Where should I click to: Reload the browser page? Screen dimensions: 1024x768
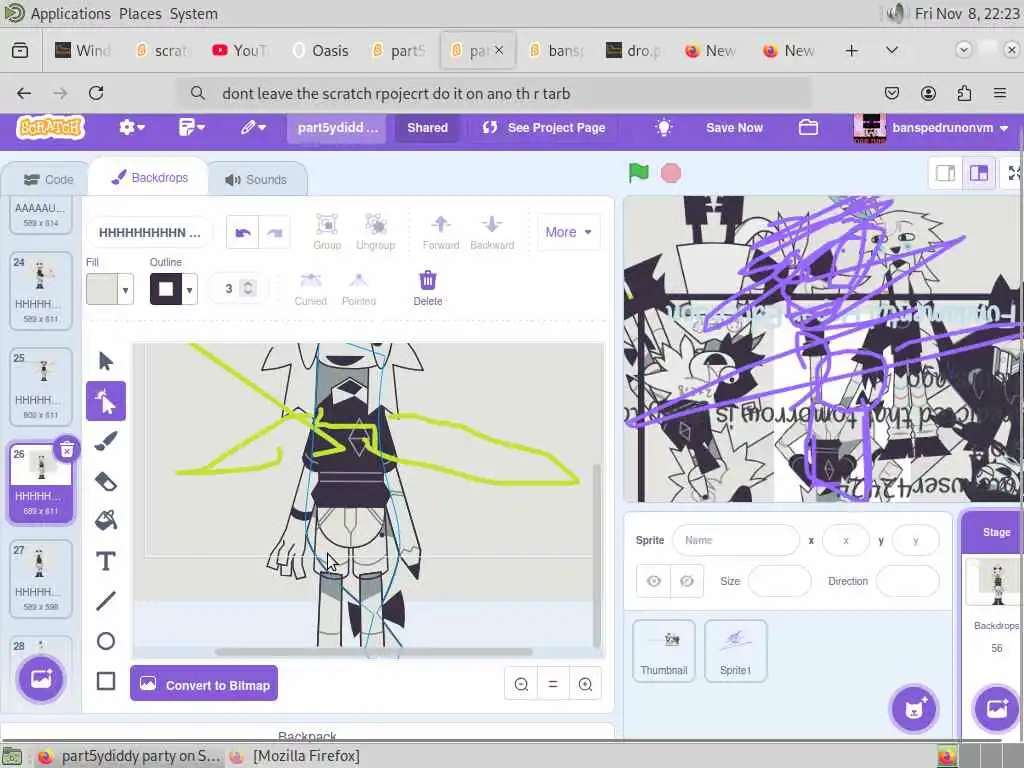tap(96, 93)
